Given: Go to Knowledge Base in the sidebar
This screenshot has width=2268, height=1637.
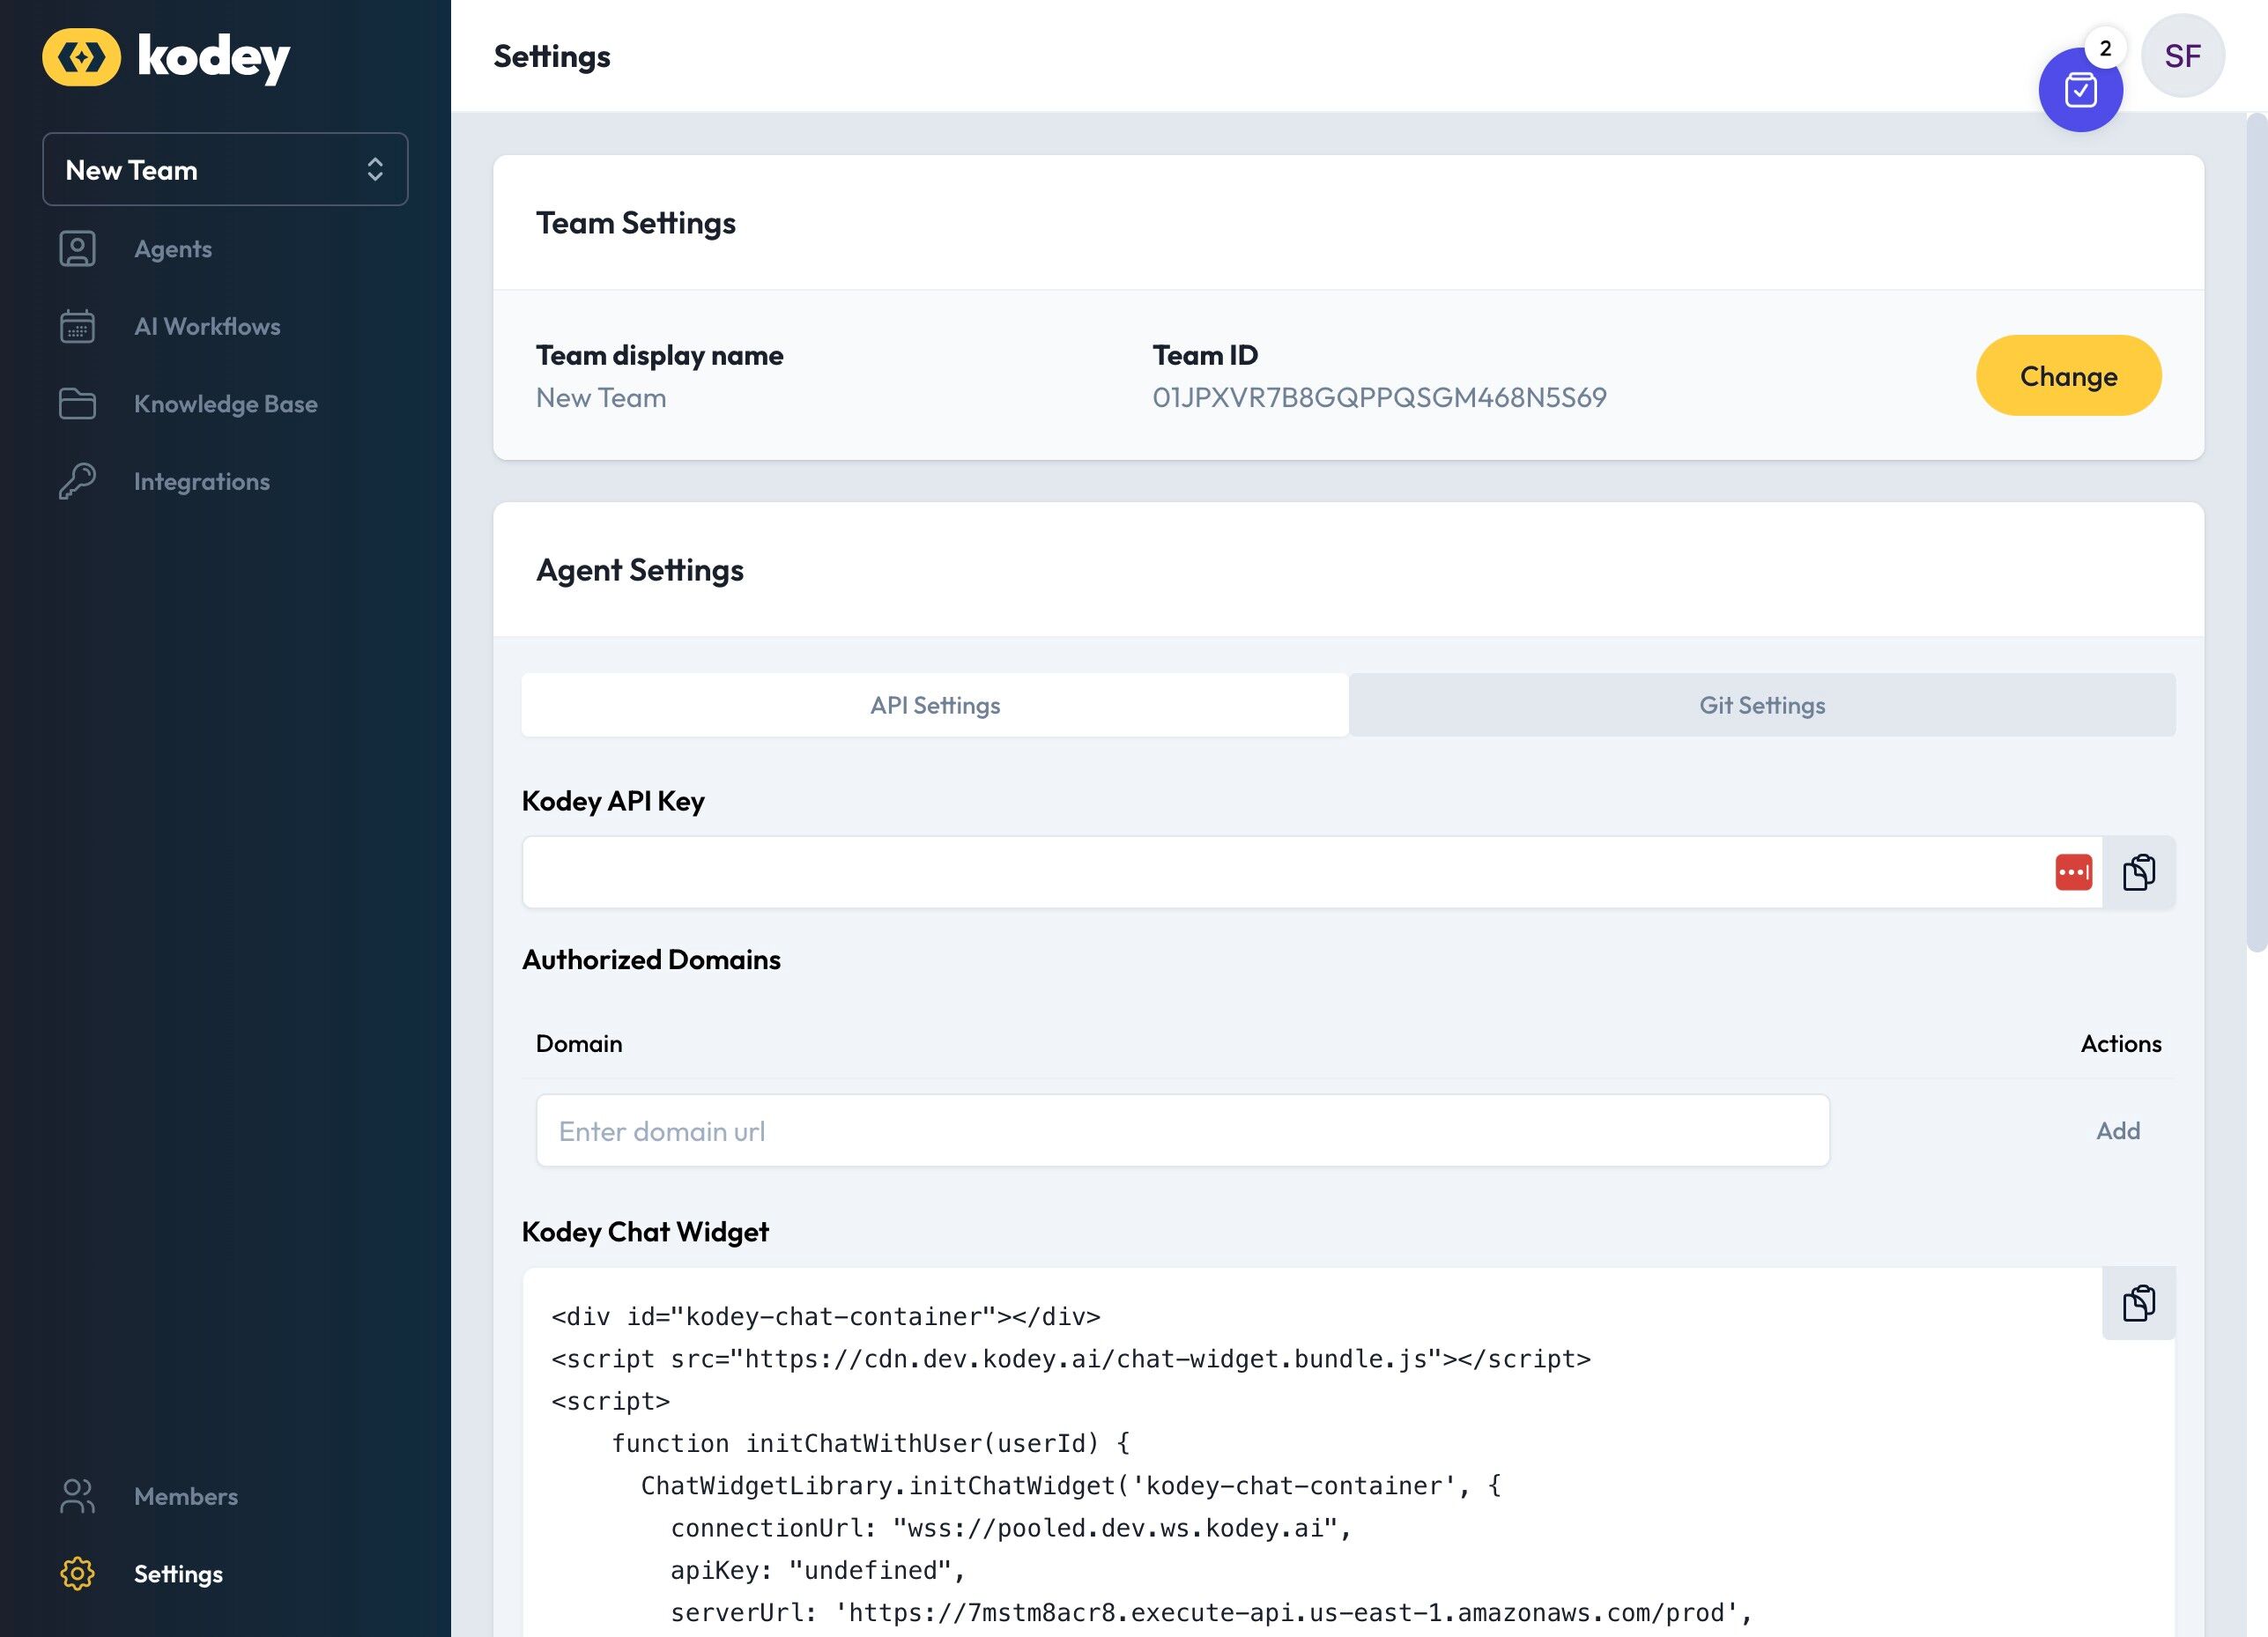Looking at the screenshot, I should pyautogui.click(x=226, y=404).
